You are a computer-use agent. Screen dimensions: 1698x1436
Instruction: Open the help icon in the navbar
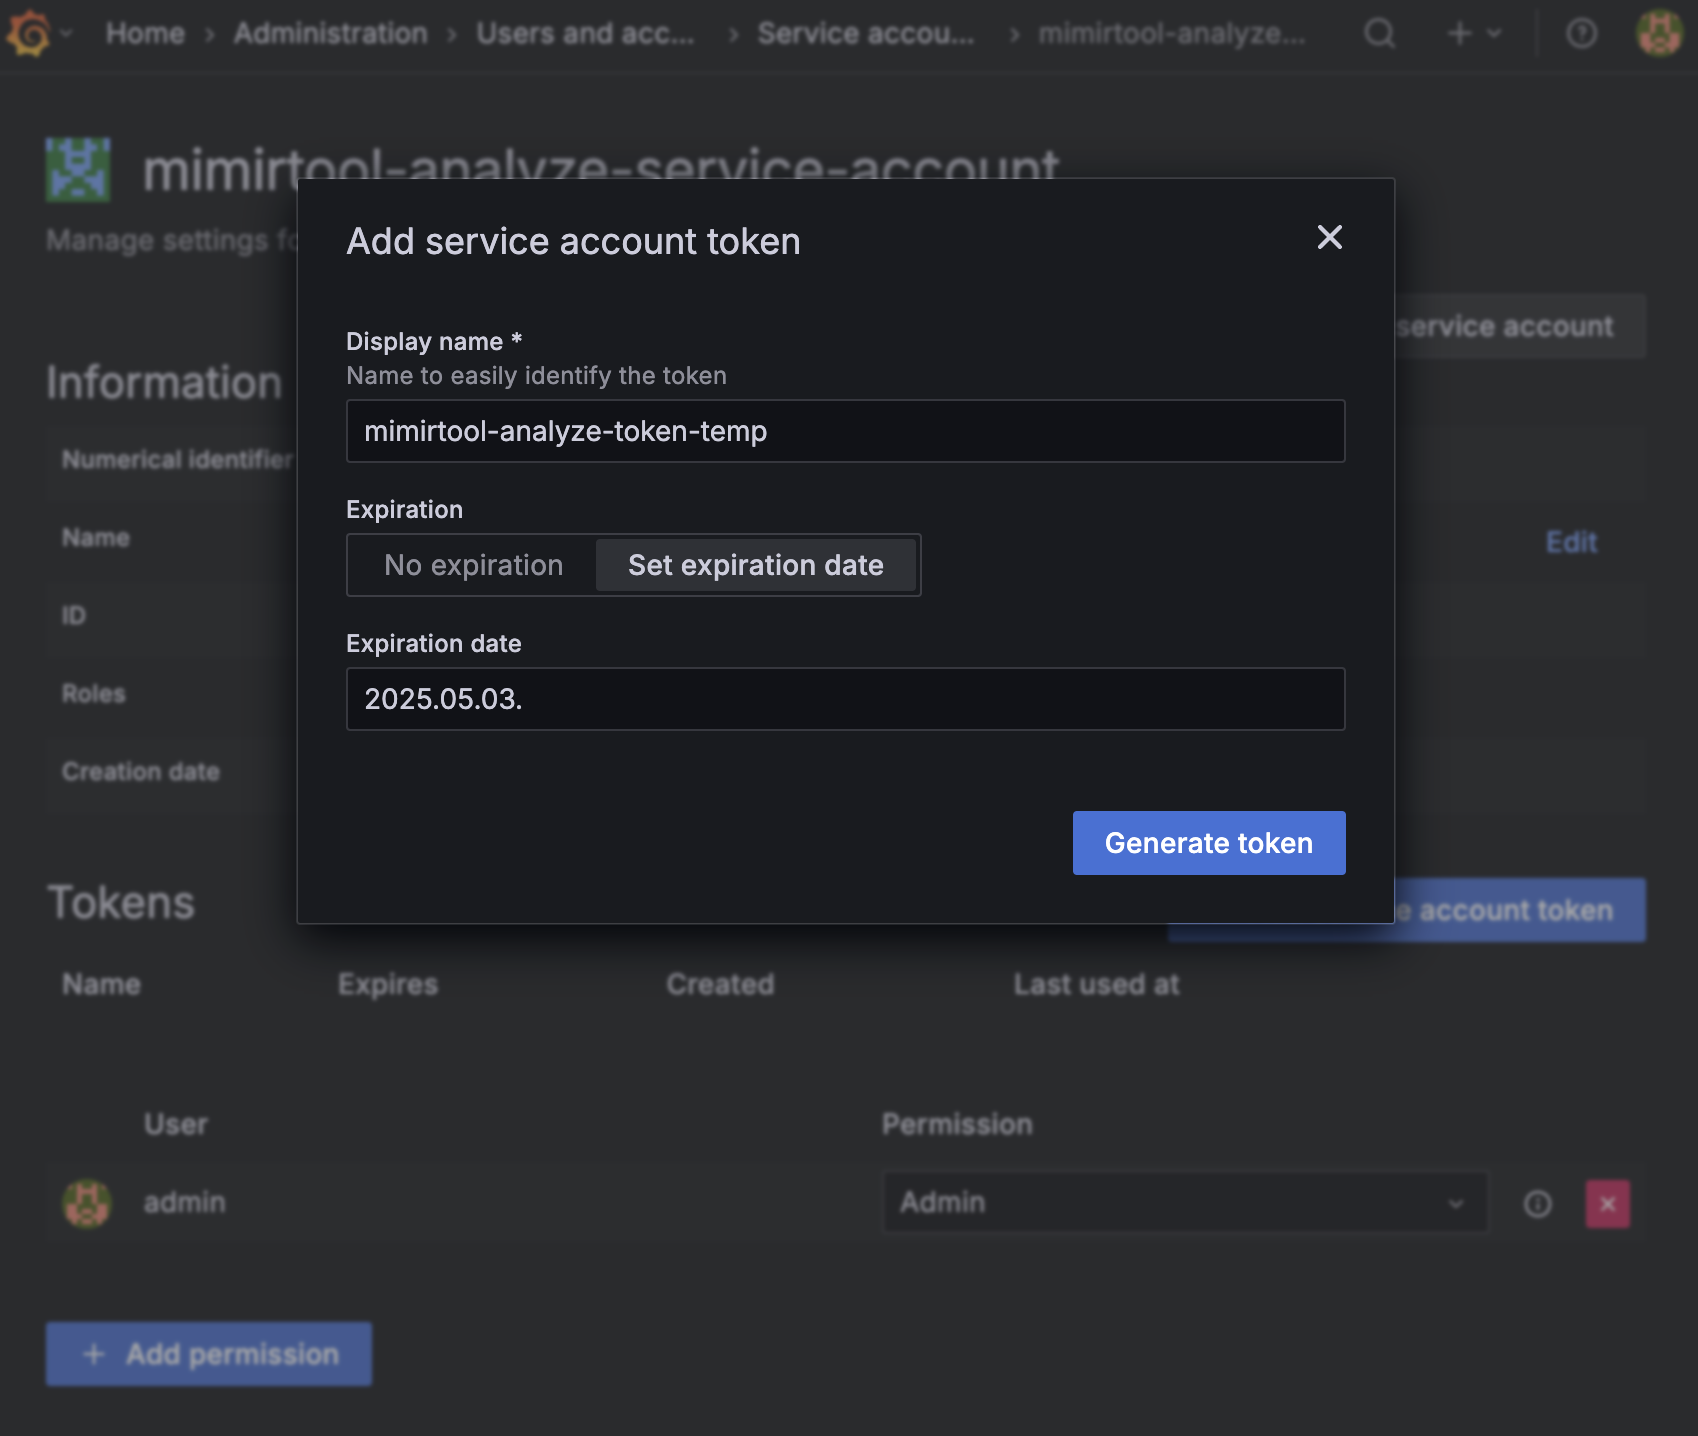(1581, 33)
